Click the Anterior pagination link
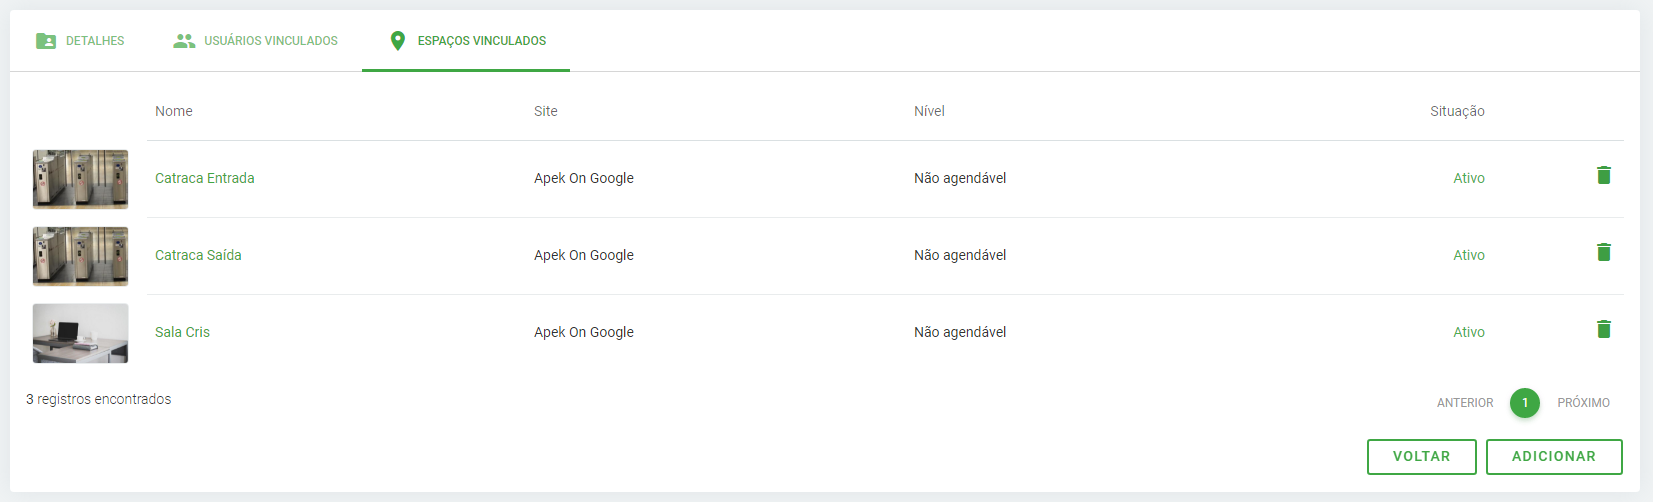Screen dimensions: 1653x502 click(x=1464, y=403)
